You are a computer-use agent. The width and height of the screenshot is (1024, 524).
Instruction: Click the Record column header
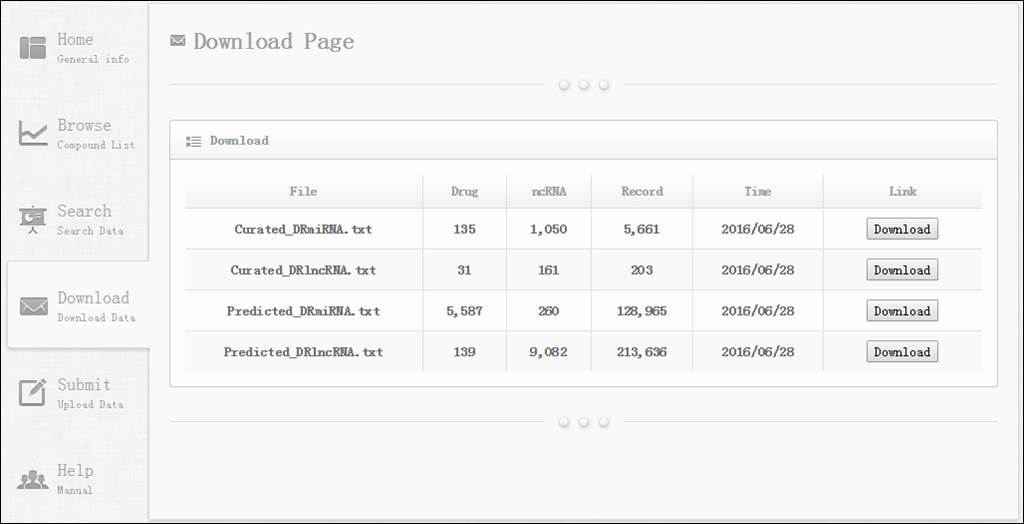[642, 191]
